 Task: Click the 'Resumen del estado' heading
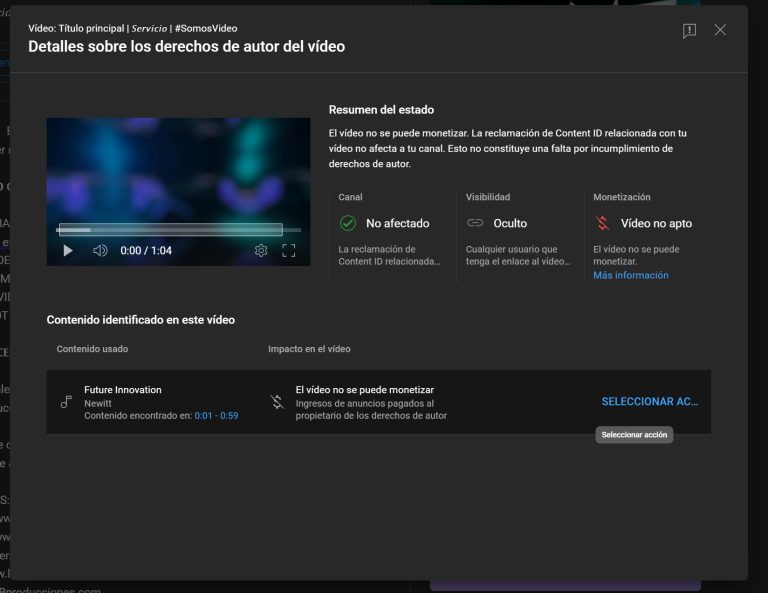(x=381, y=110)
